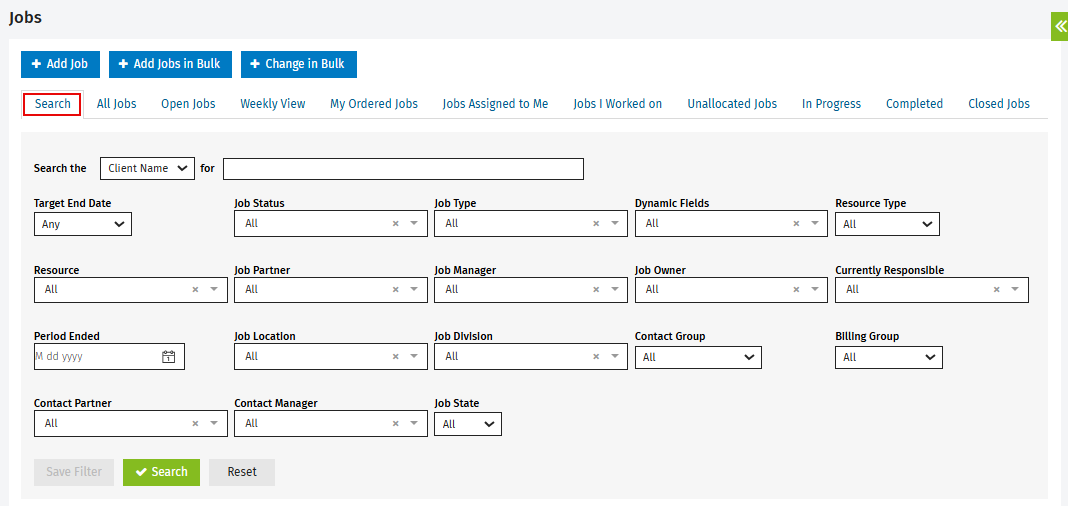Open calendar picker for Period Ended
This screenshot has width=1068, height=506.
coord(168,356)
